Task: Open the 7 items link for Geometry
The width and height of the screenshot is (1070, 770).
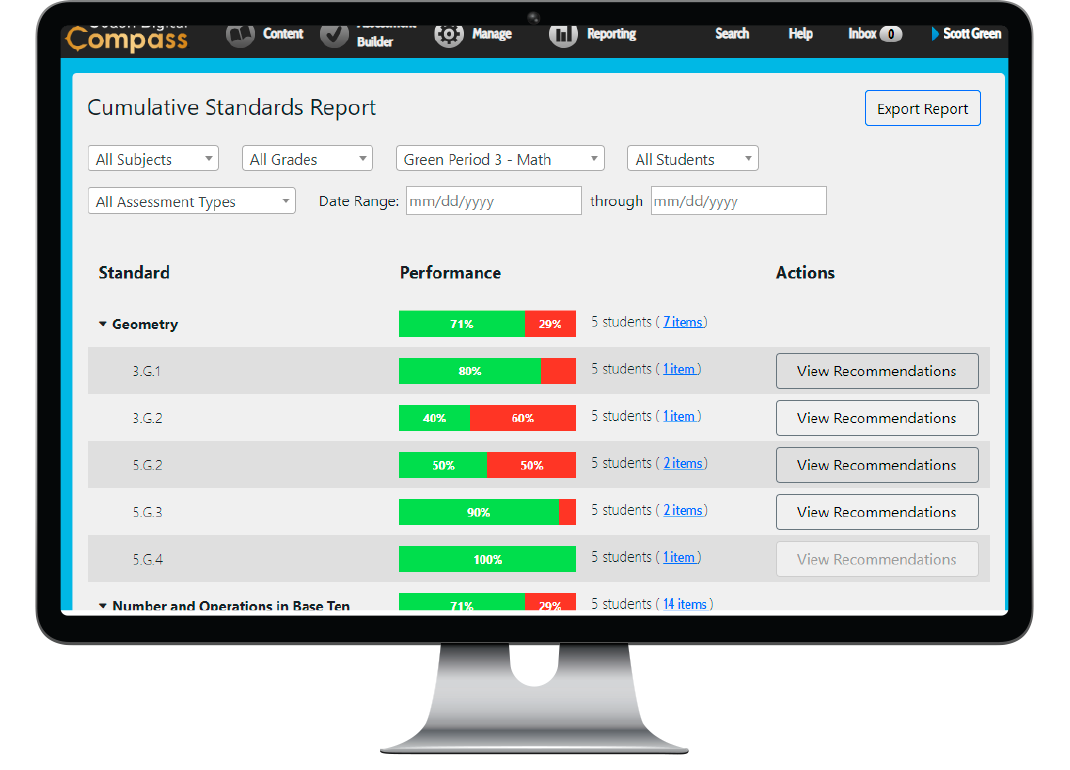Action: tap(683, 321)
